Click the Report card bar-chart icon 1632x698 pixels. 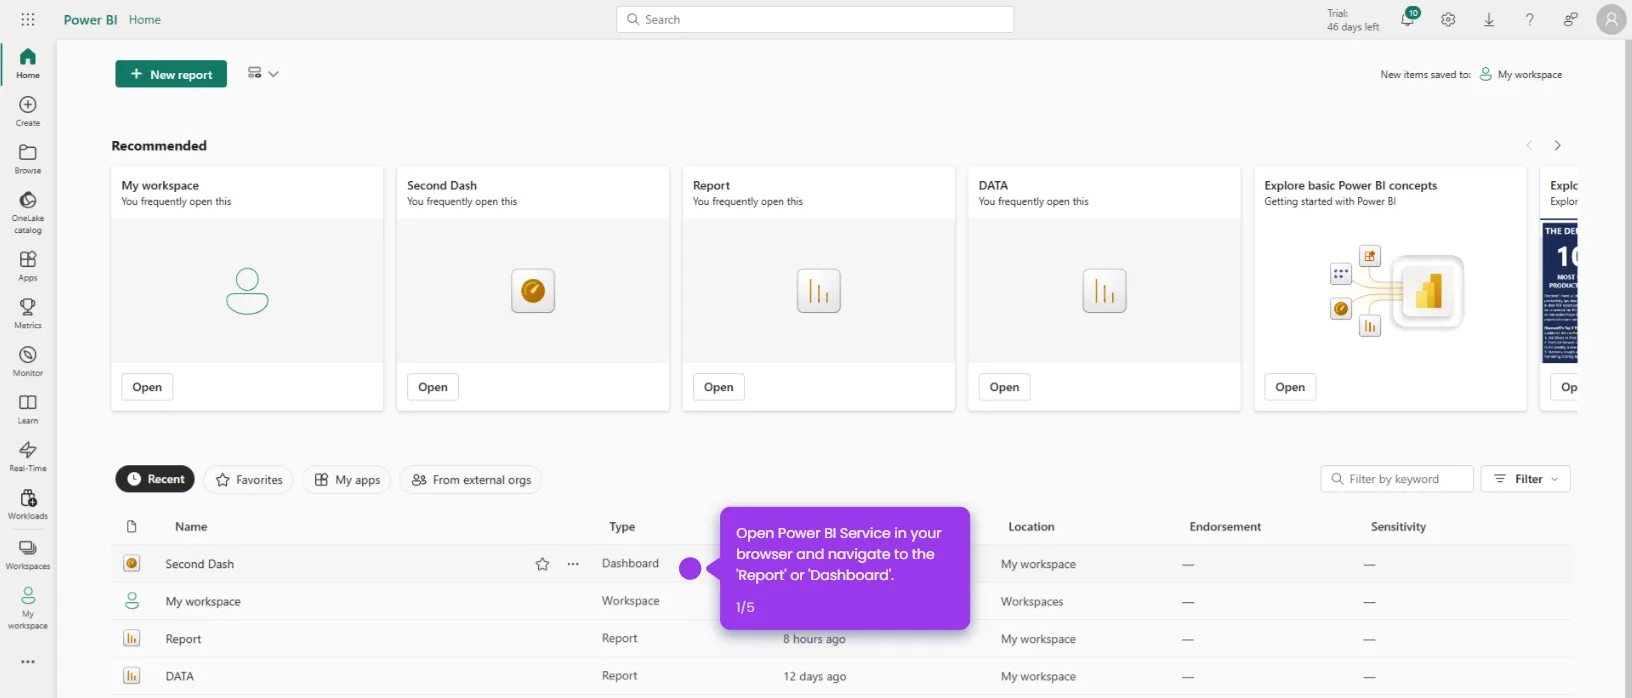click(819, 291)
